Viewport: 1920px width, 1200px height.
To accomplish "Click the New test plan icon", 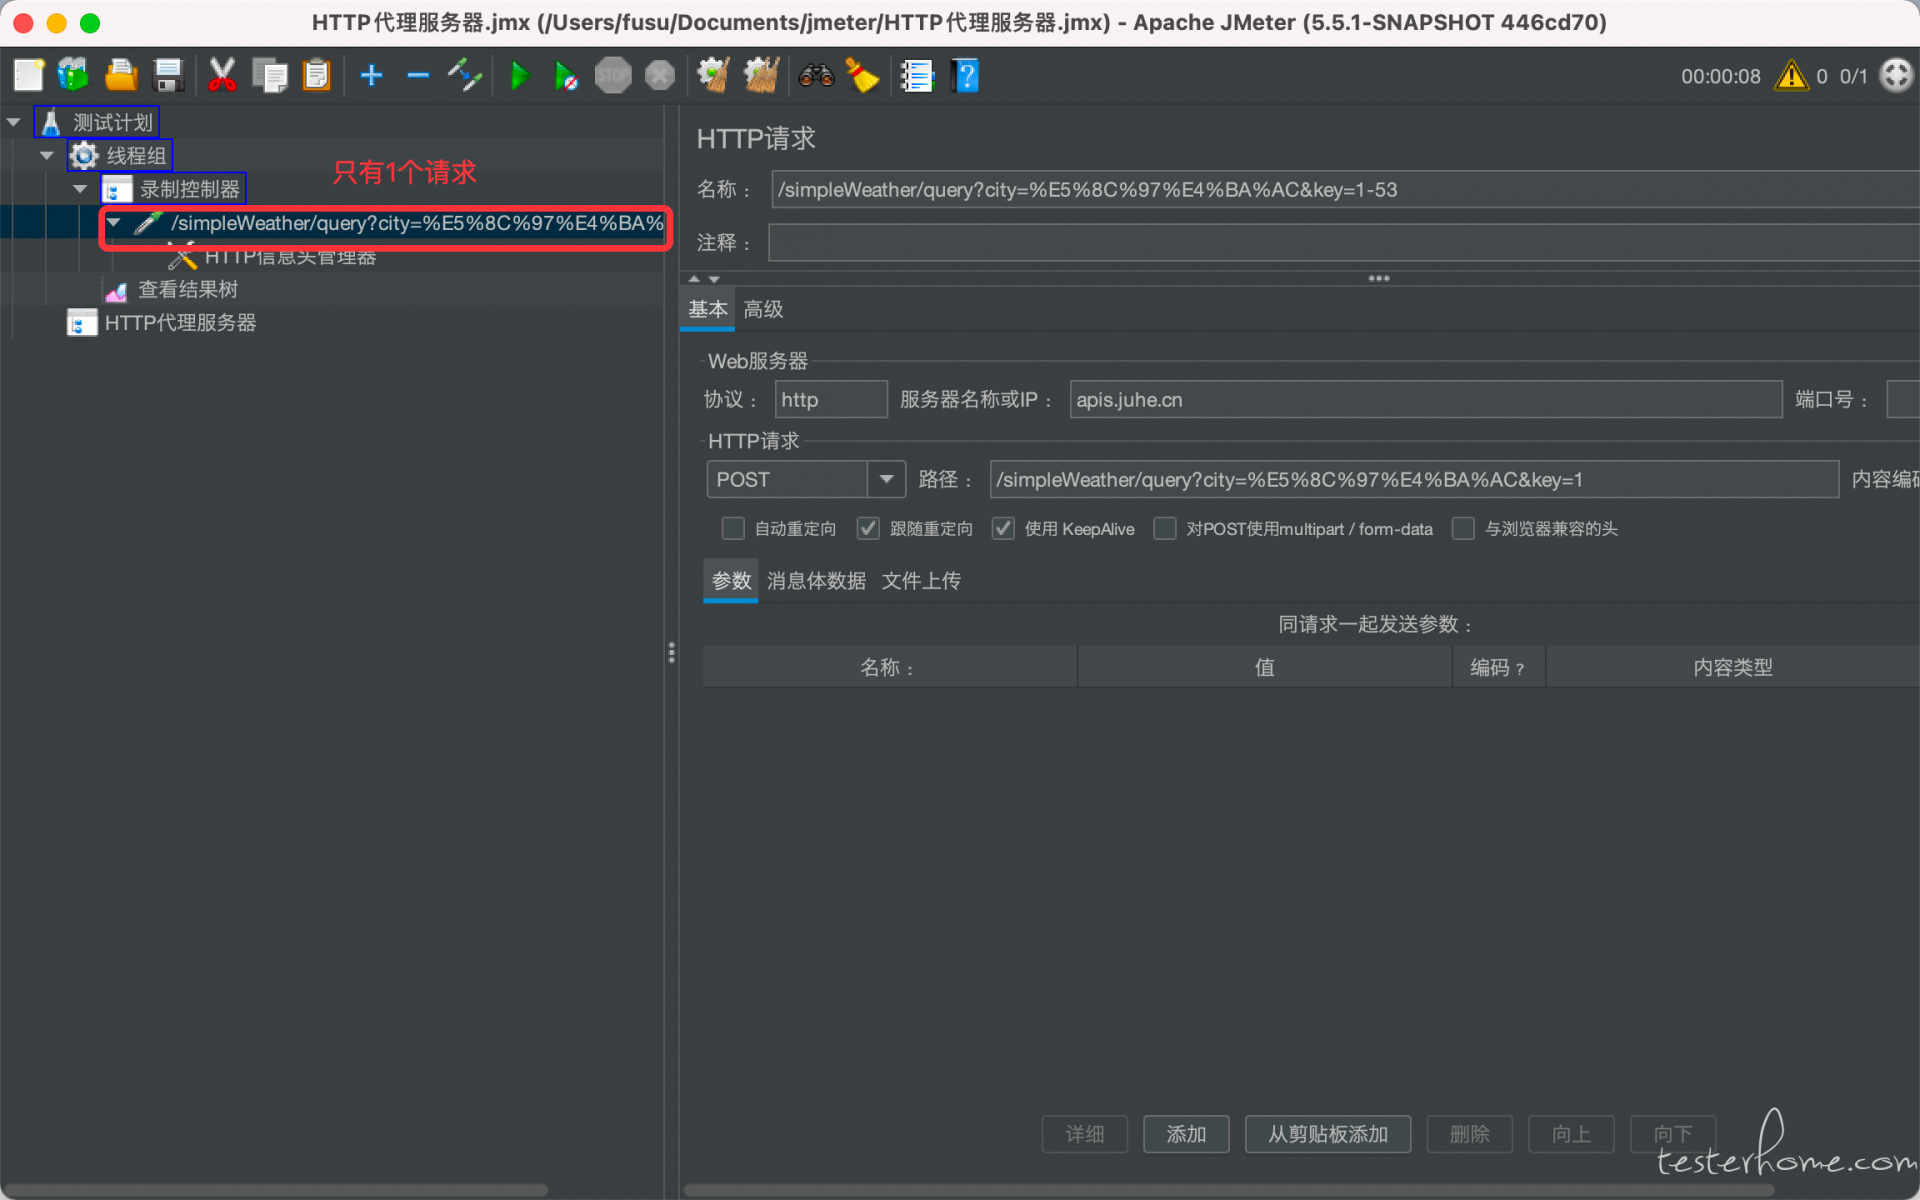I will [x=28, y=75].
